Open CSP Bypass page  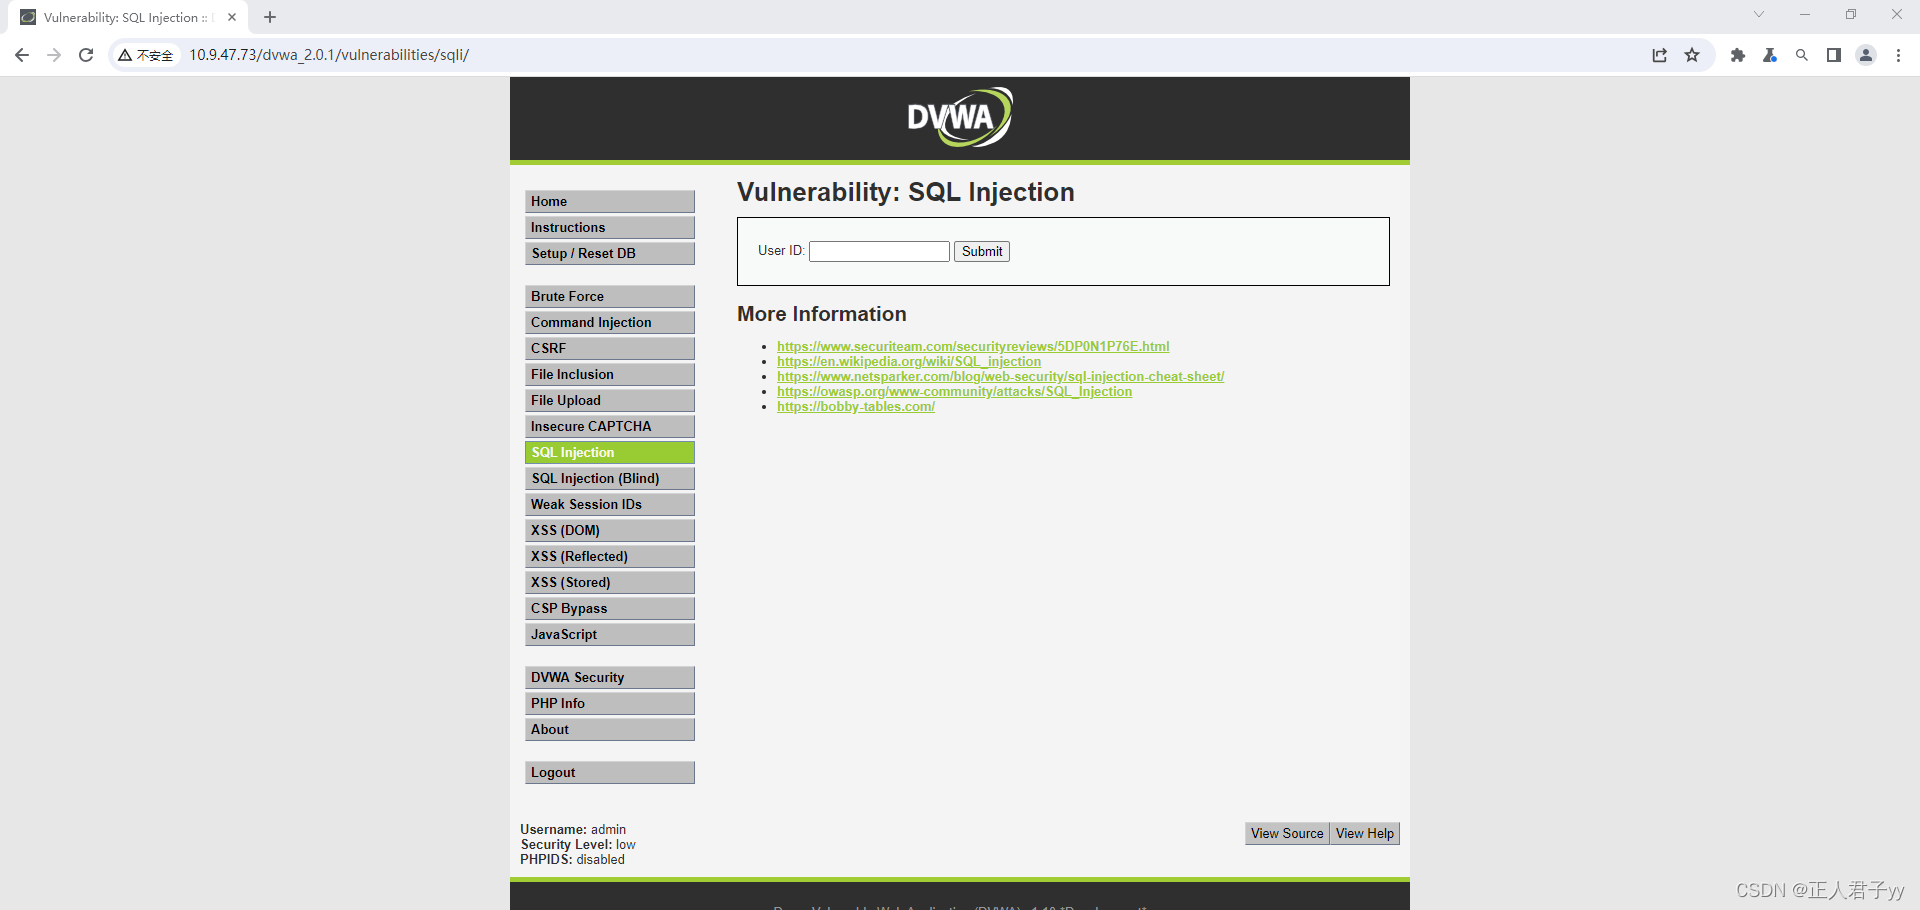tap(610, 608)
